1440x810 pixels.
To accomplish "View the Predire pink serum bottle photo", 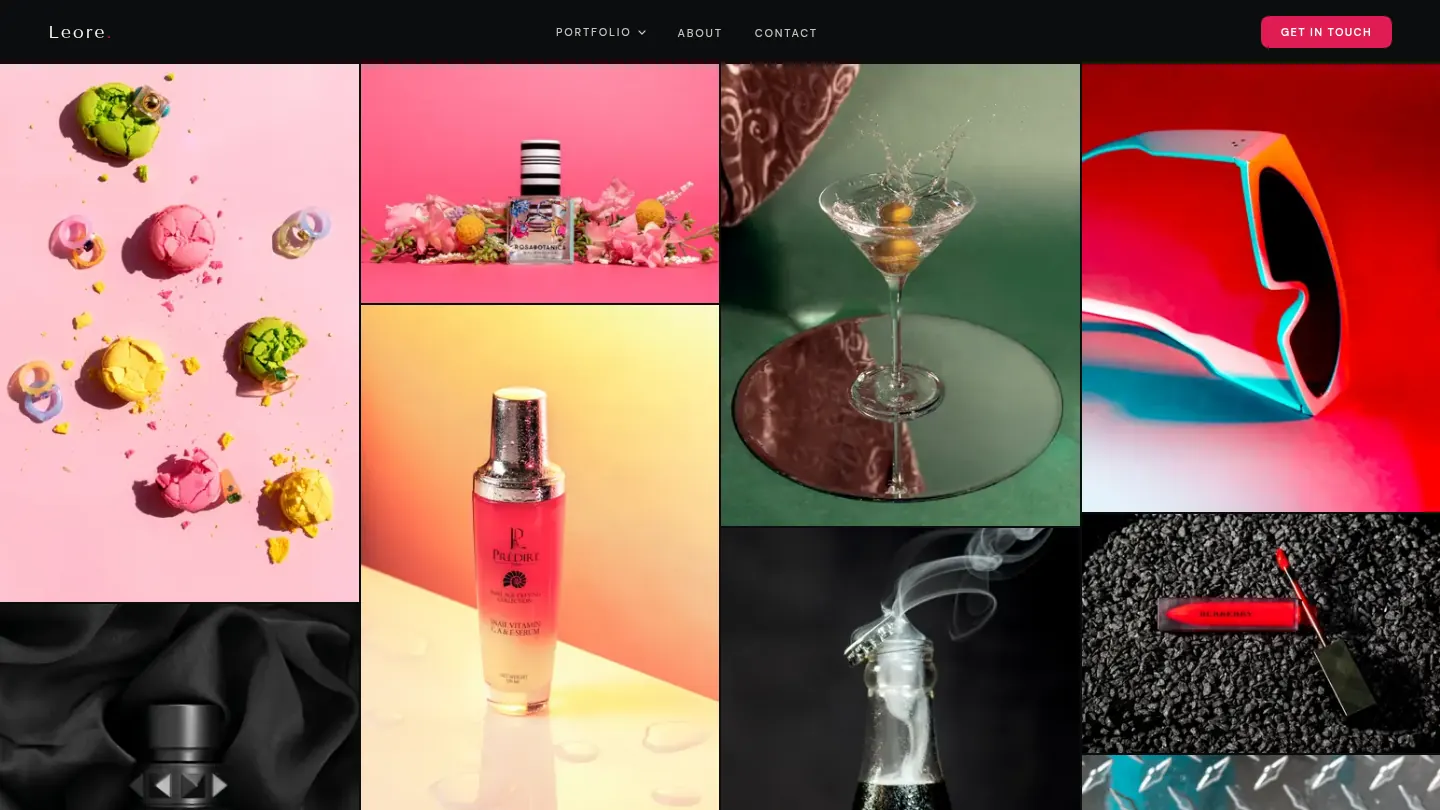I will pos(540,557).
